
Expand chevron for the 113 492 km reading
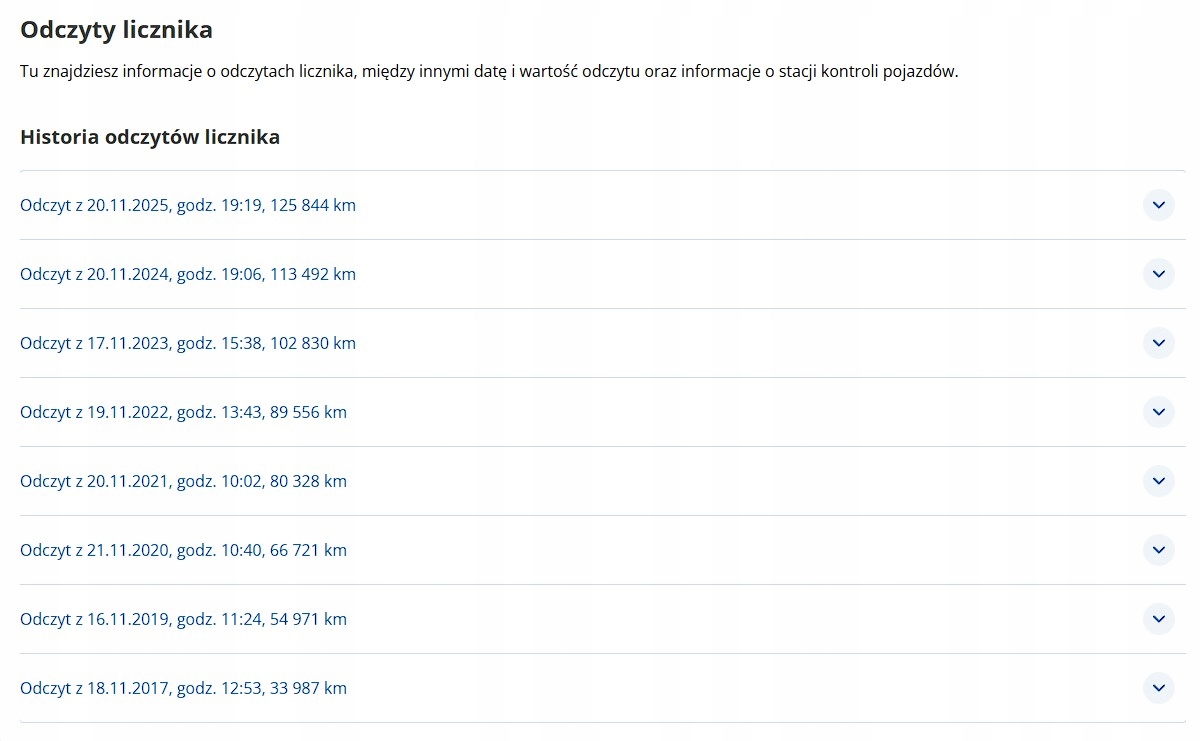(x=1158, y=274)
